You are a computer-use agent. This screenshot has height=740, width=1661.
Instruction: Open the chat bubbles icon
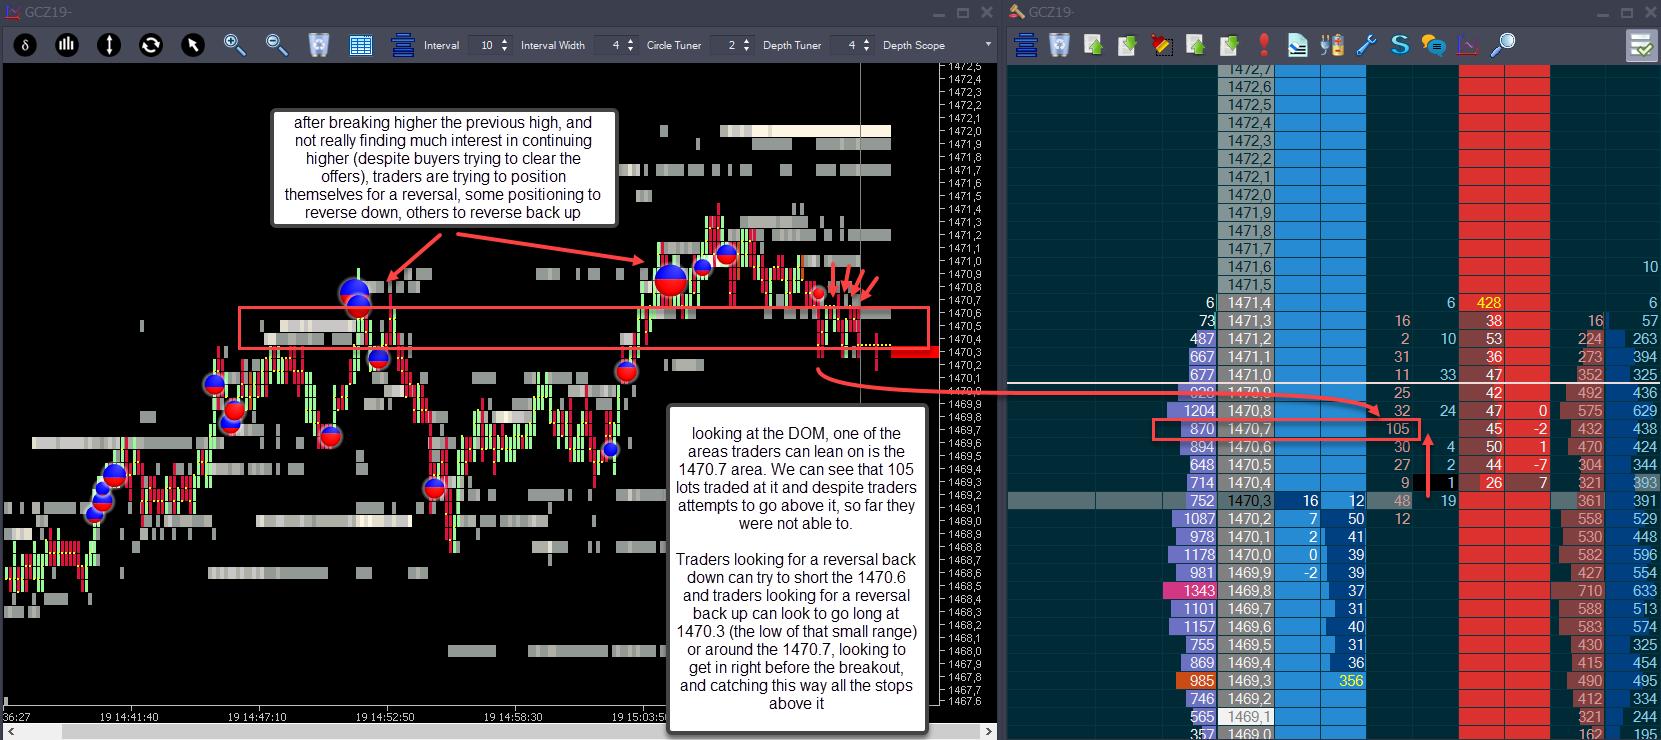tap(1434, 45)
